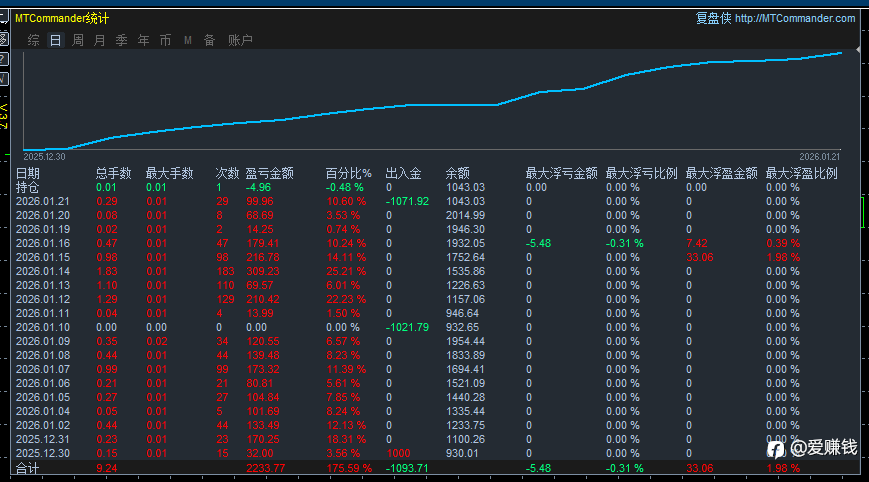Click the 2026.01.21 chart end date label
The width and height of the screenshot is (869, 482).
click(819, 157)
